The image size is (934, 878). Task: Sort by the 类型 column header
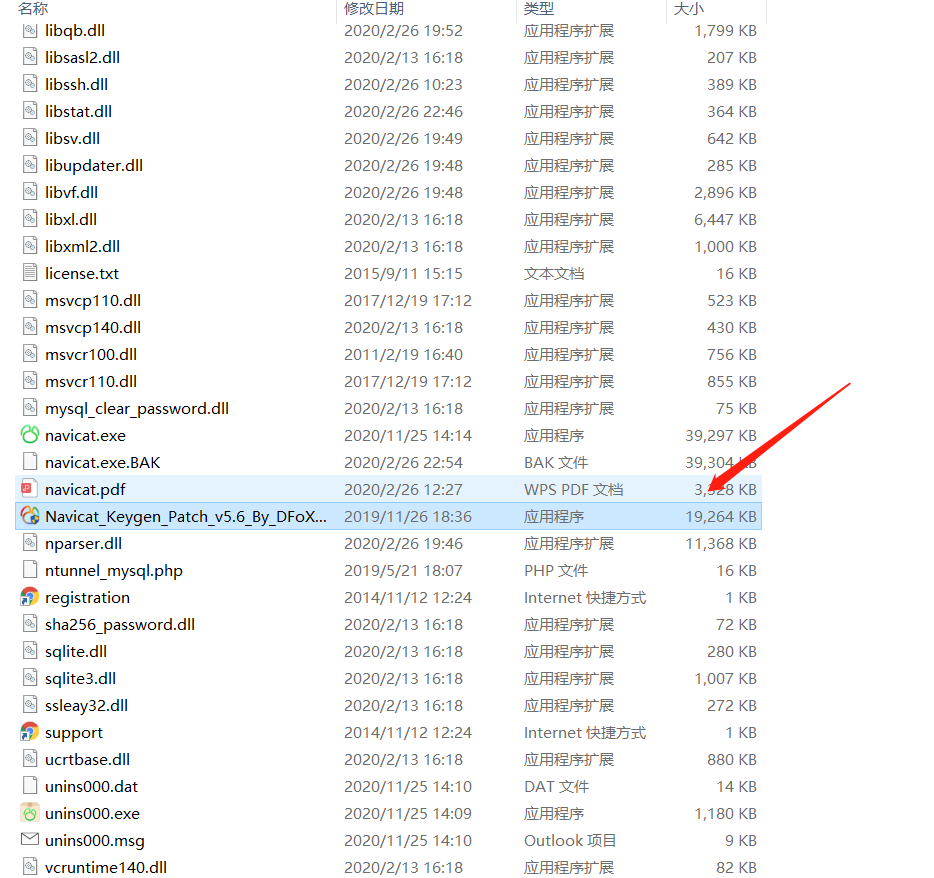(539, 8)
